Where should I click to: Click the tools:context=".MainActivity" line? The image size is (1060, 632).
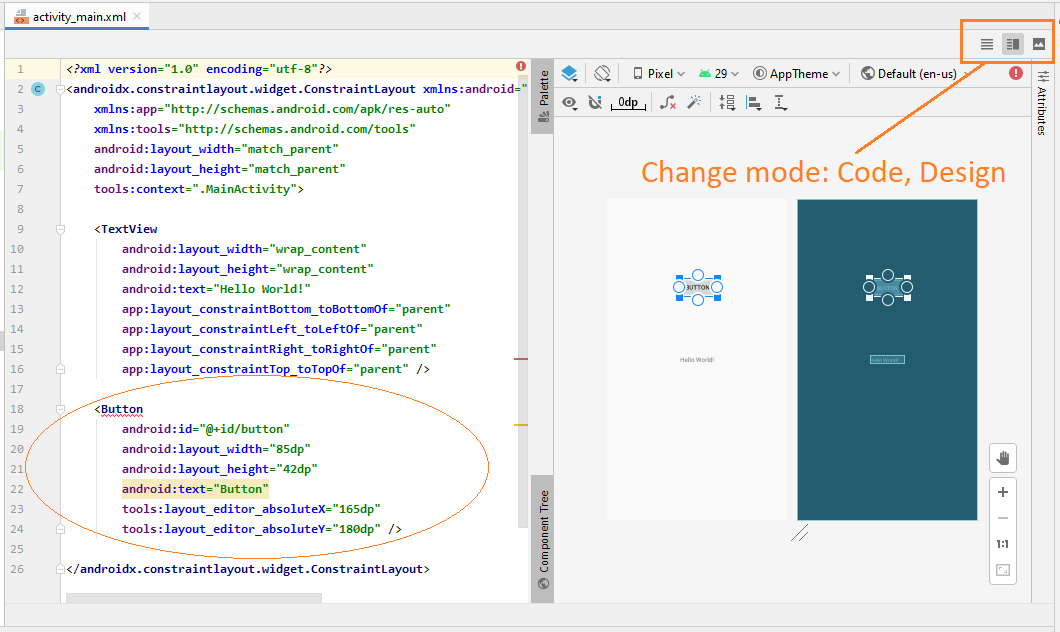coord(199,189)
